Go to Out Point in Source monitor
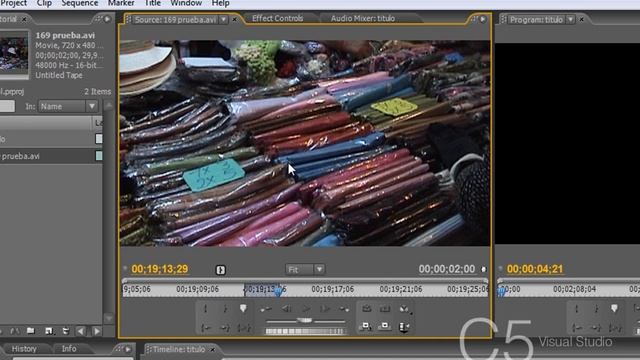 225,327
